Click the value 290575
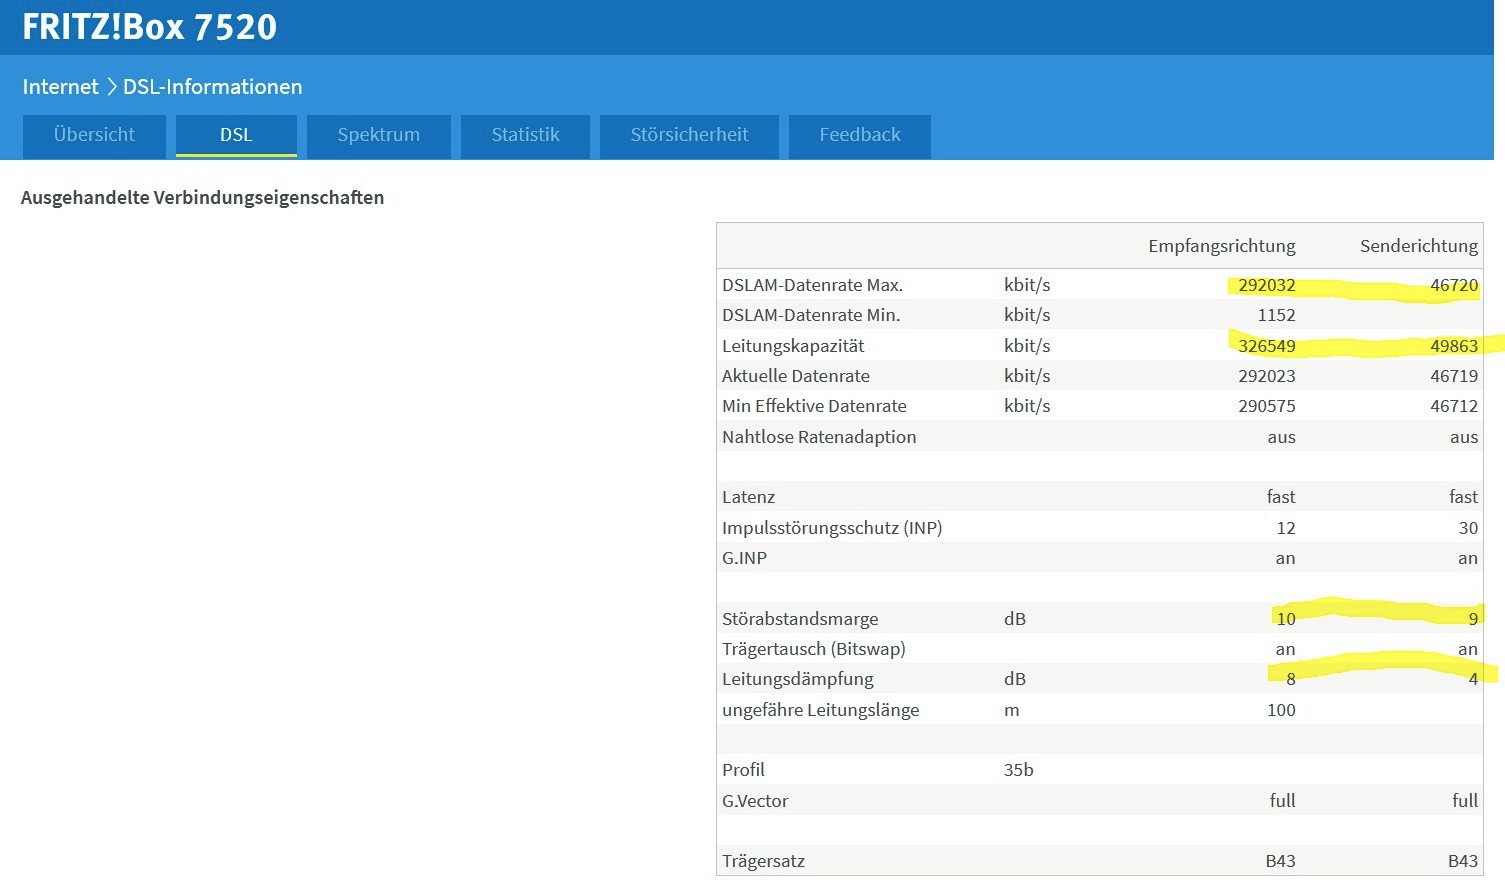1505x880 pixels. coord(1266,406)
